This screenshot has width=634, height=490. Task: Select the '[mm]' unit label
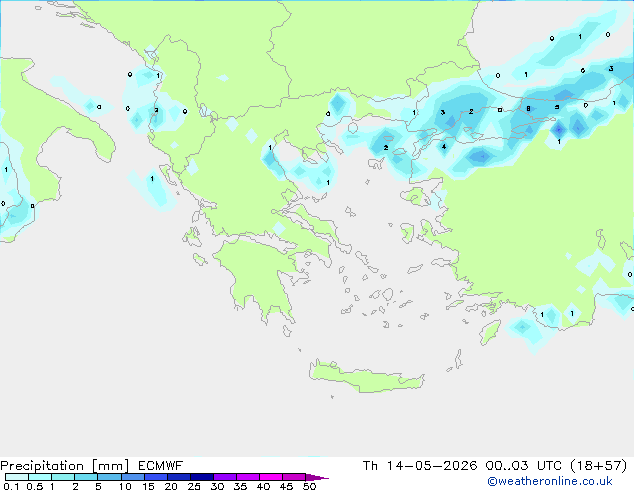[x=110, y=466]
